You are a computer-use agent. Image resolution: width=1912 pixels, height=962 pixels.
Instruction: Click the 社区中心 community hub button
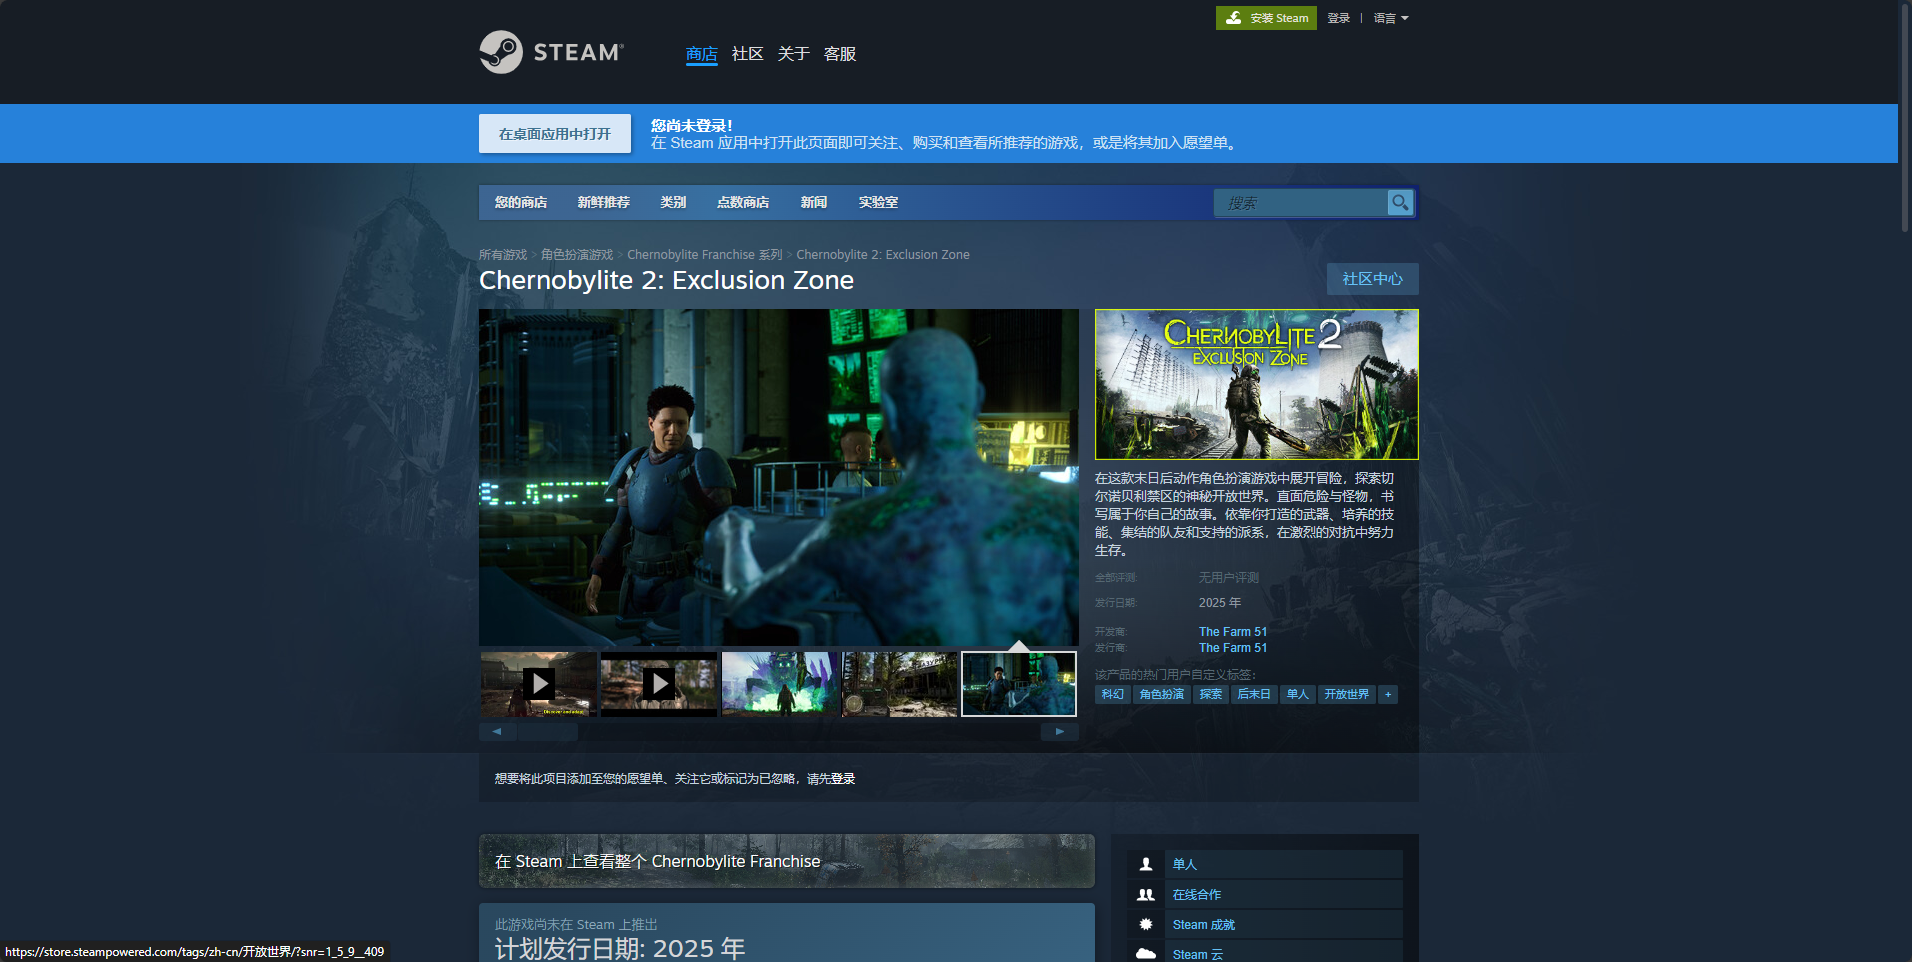(x=1373, y=279)
